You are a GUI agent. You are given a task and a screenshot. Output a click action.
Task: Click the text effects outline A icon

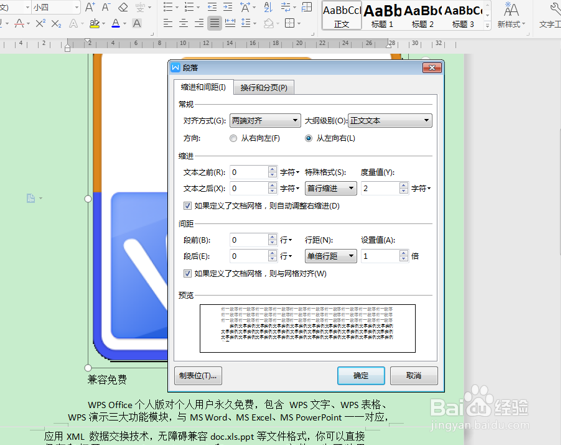tap(73, 24)
